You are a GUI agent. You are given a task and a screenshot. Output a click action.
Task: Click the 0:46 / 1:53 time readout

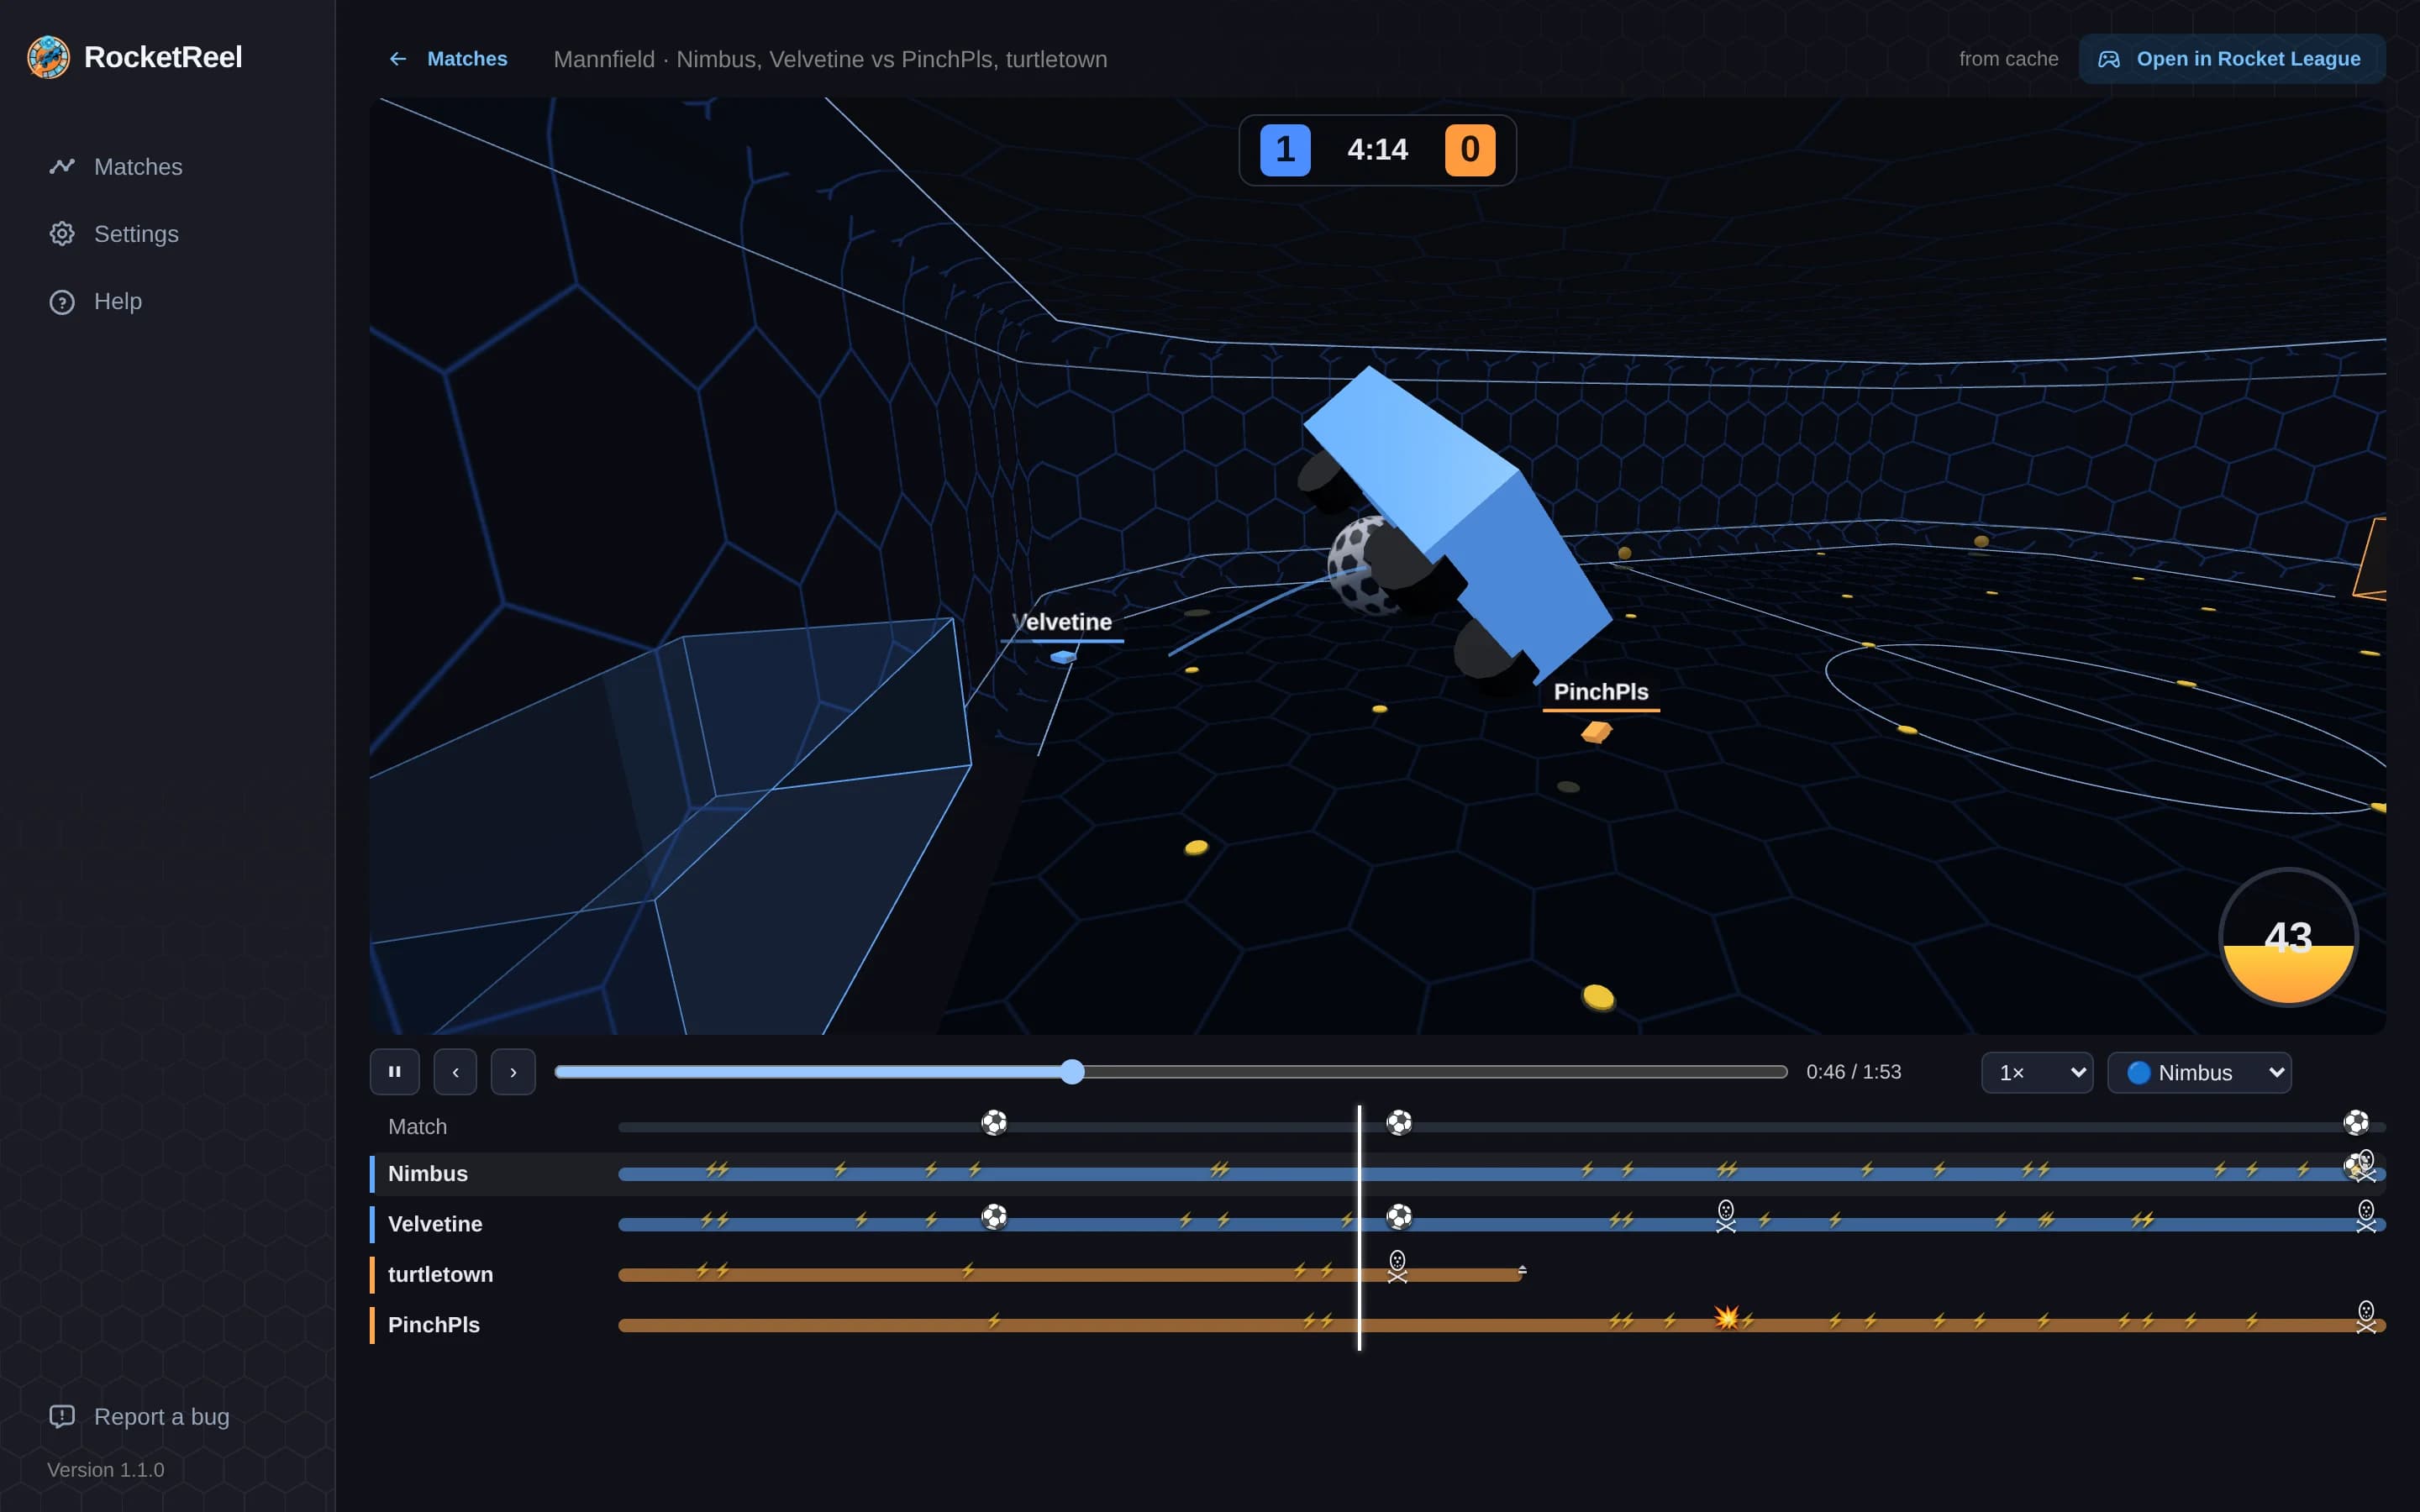pyautogui.click(x=1853, y=1072)
